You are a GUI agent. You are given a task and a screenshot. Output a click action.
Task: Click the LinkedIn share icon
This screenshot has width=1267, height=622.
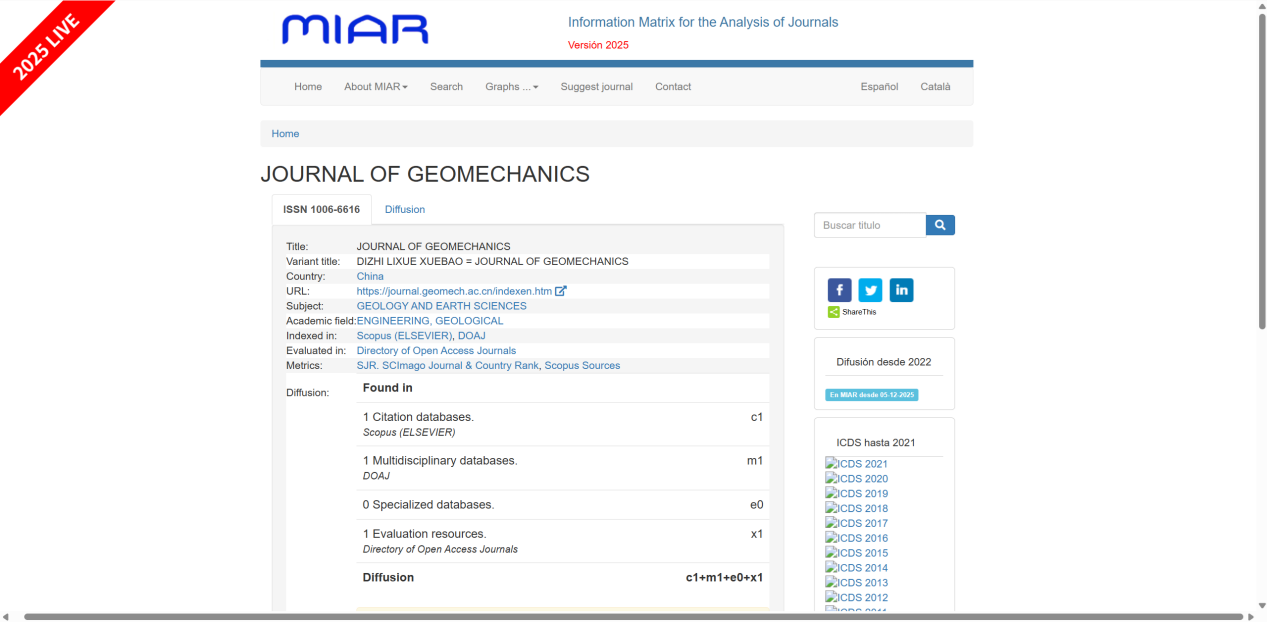point(901,290)
